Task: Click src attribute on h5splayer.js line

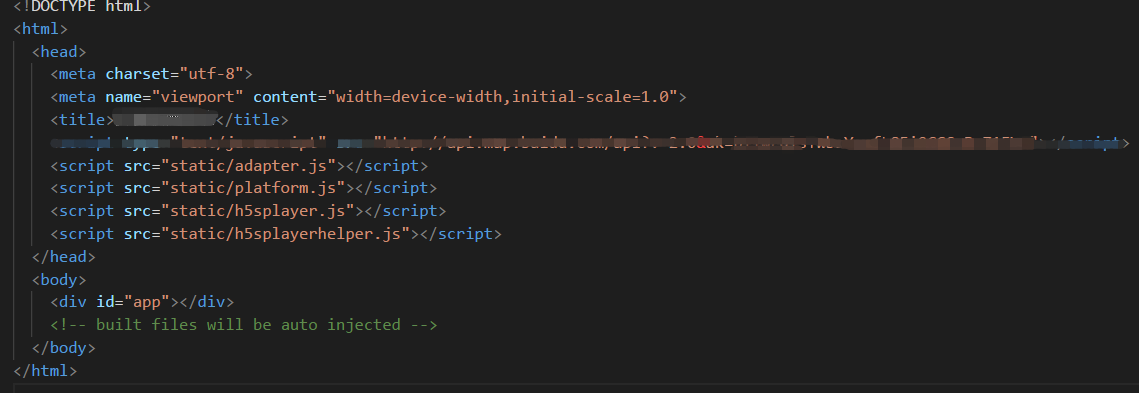Action: (x=138, y=211)
